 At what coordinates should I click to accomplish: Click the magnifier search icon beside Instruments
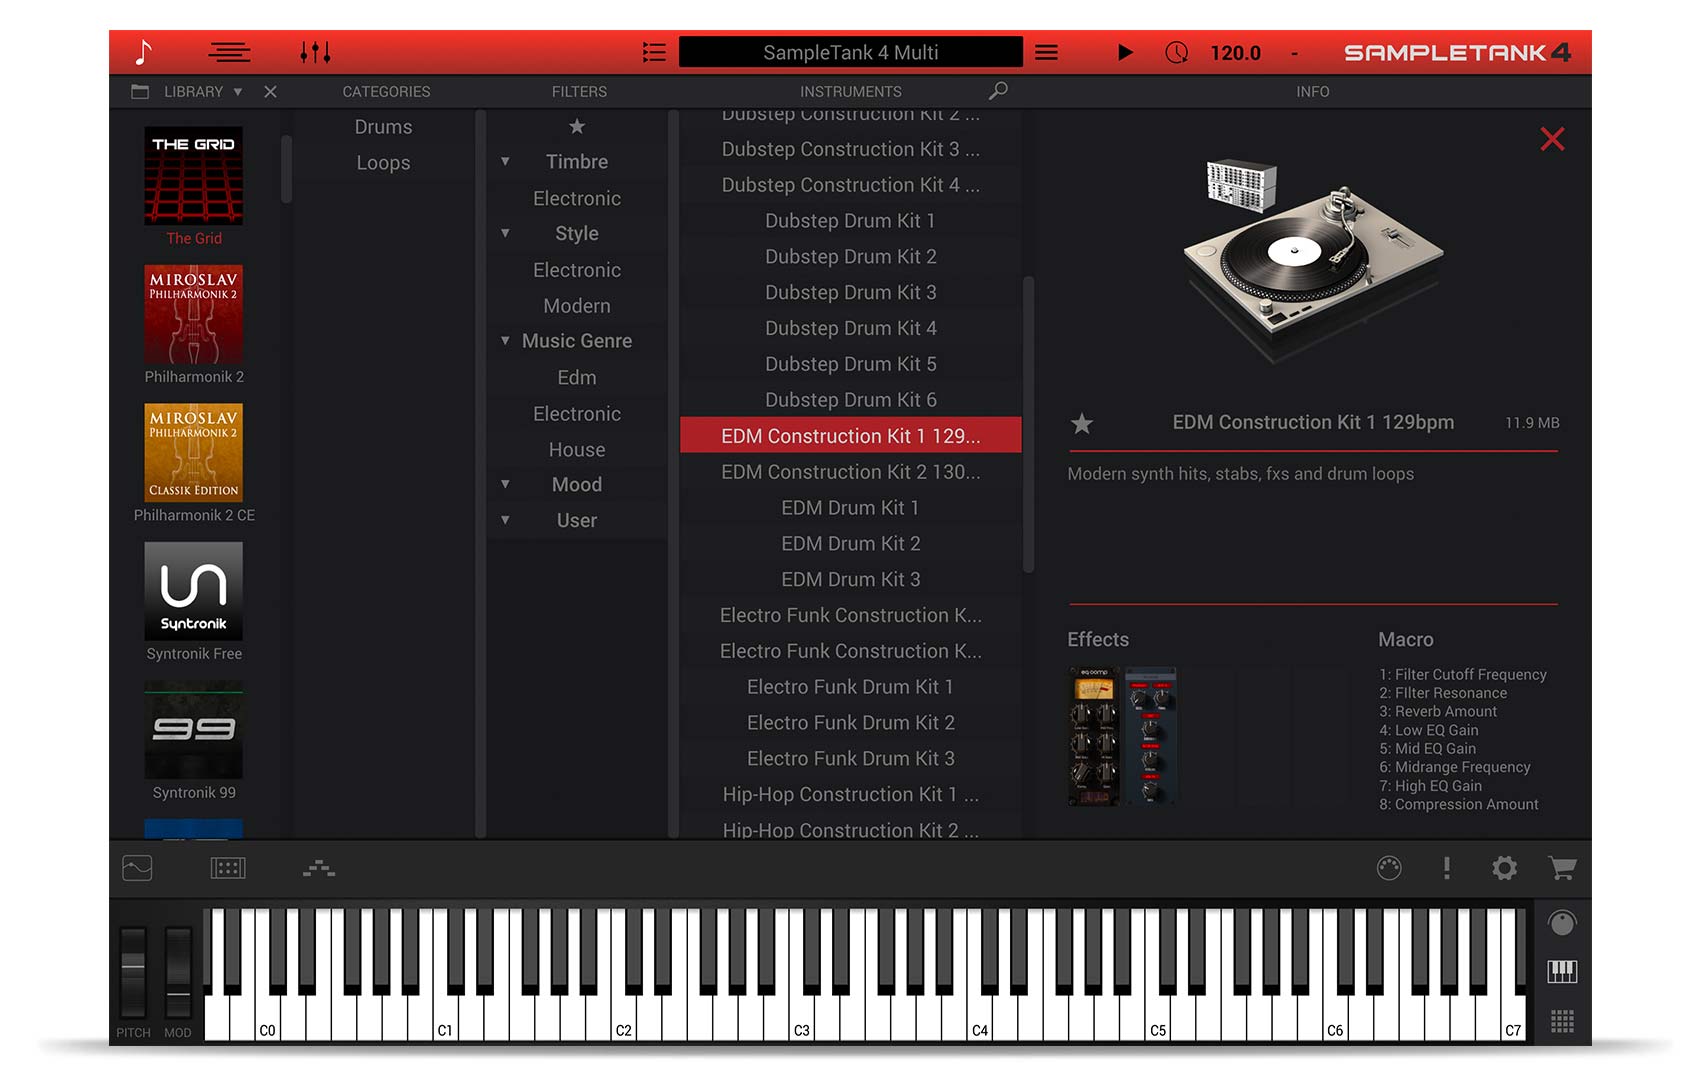point(997,91)
